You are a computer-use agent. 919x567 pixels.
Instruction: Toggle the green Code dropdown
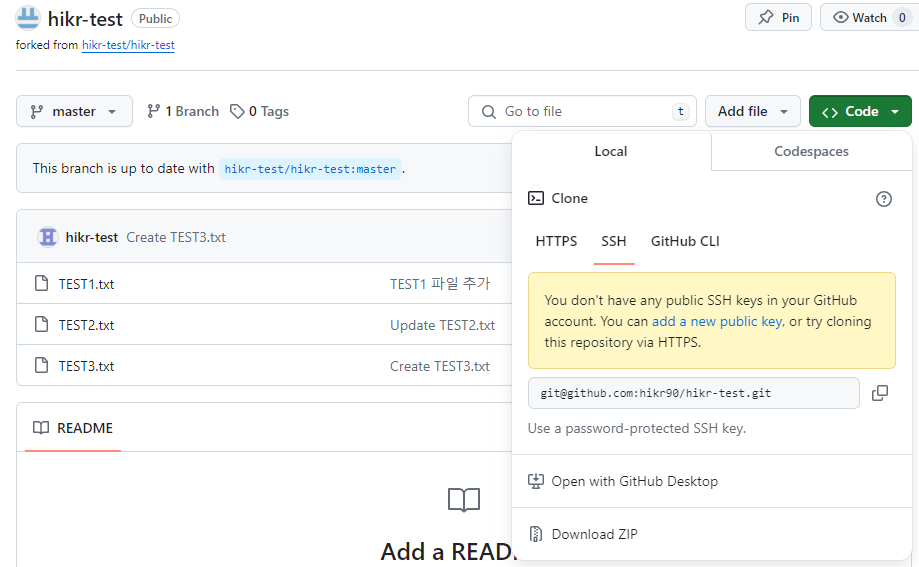(x=860, y=111)
